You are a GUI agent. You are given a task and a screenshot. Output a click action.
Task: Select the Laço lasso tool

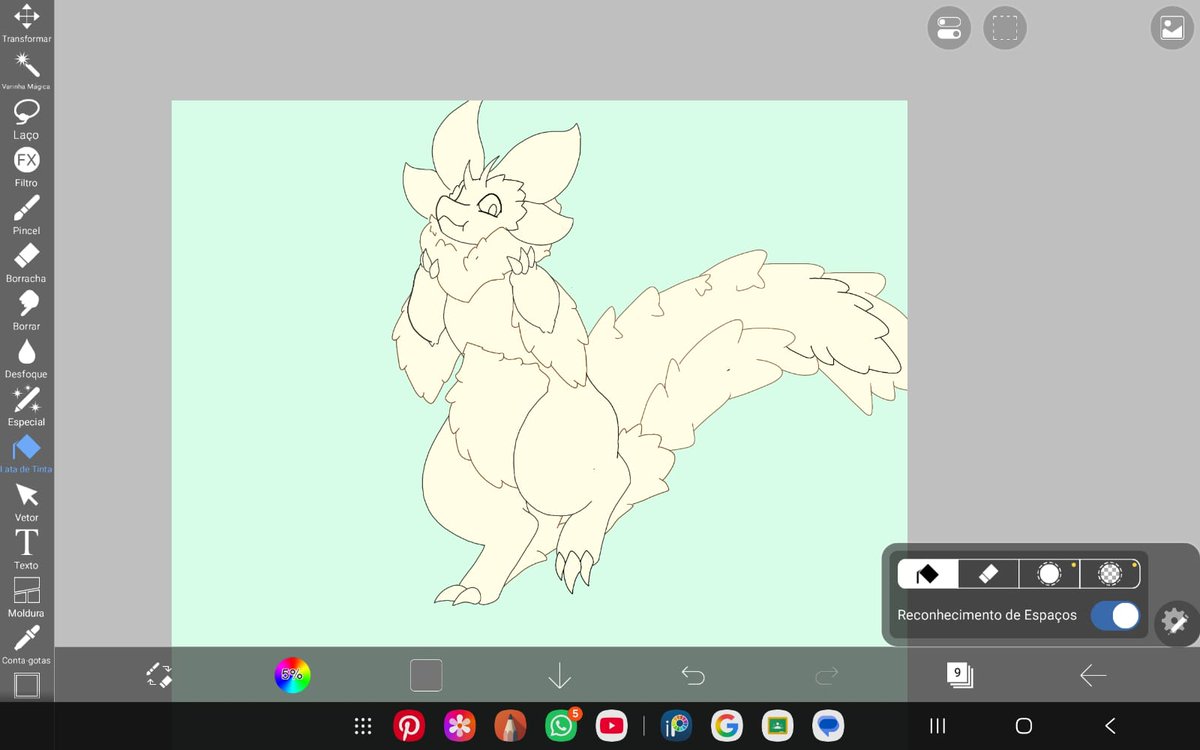coord(26,118)
